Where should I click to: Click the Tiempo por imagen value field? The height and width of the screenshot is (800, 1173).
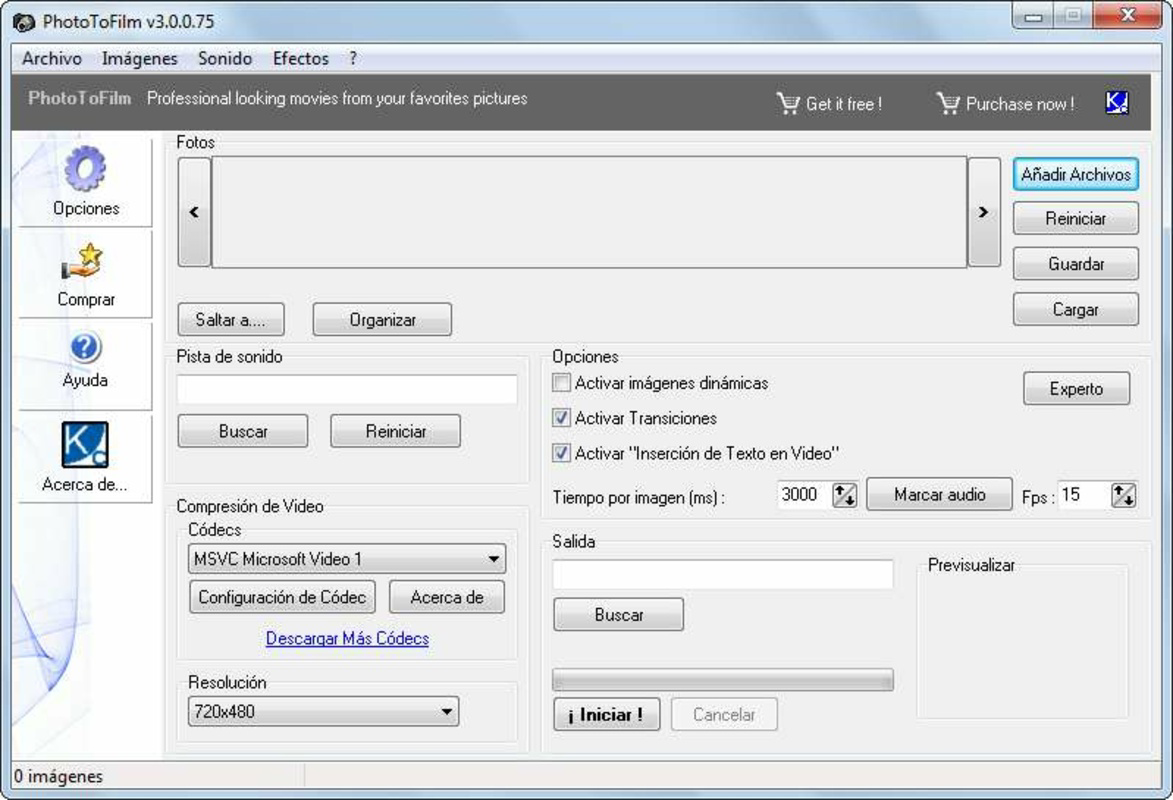[x=804, y=495]
